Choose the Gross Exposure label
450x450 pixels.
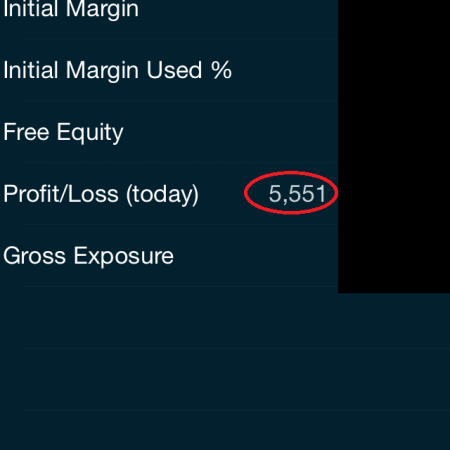tap(88, 256)
